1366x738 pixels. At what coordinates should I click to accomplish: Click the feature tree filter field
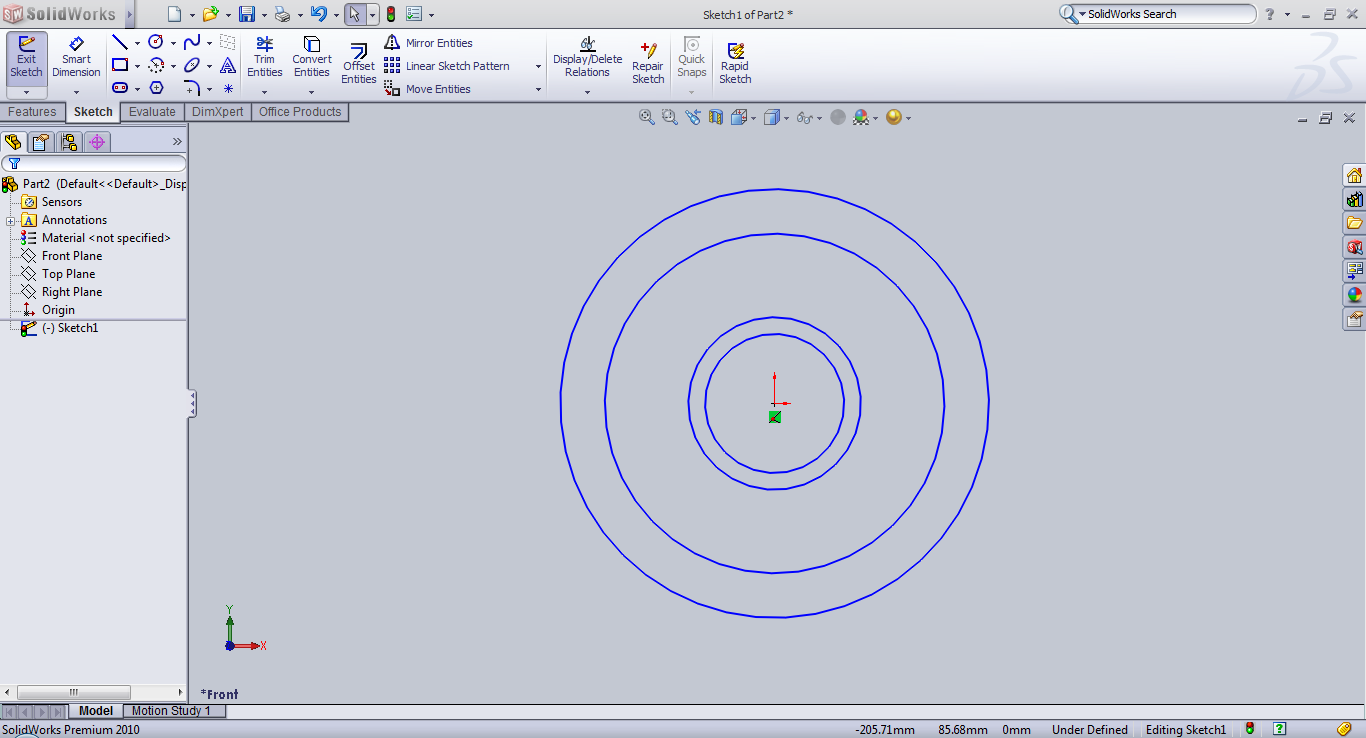(x=94, y=163)
